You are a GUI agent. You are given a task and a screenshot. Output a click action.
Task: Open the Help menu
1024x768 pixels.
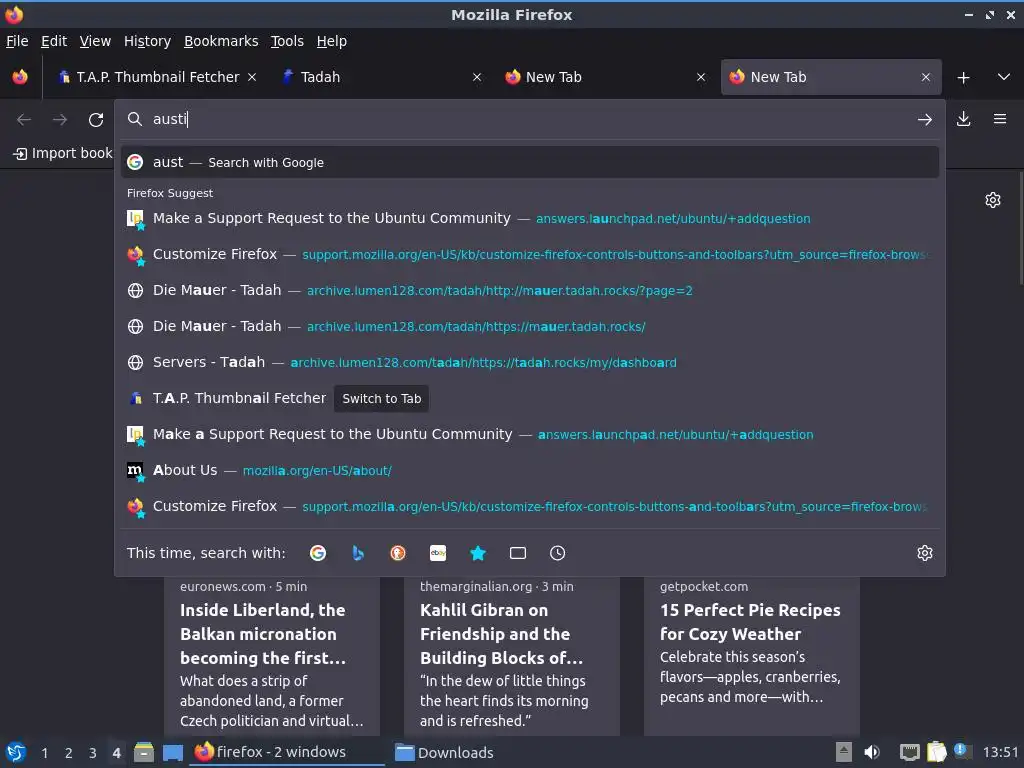click(x=331, y=41)
